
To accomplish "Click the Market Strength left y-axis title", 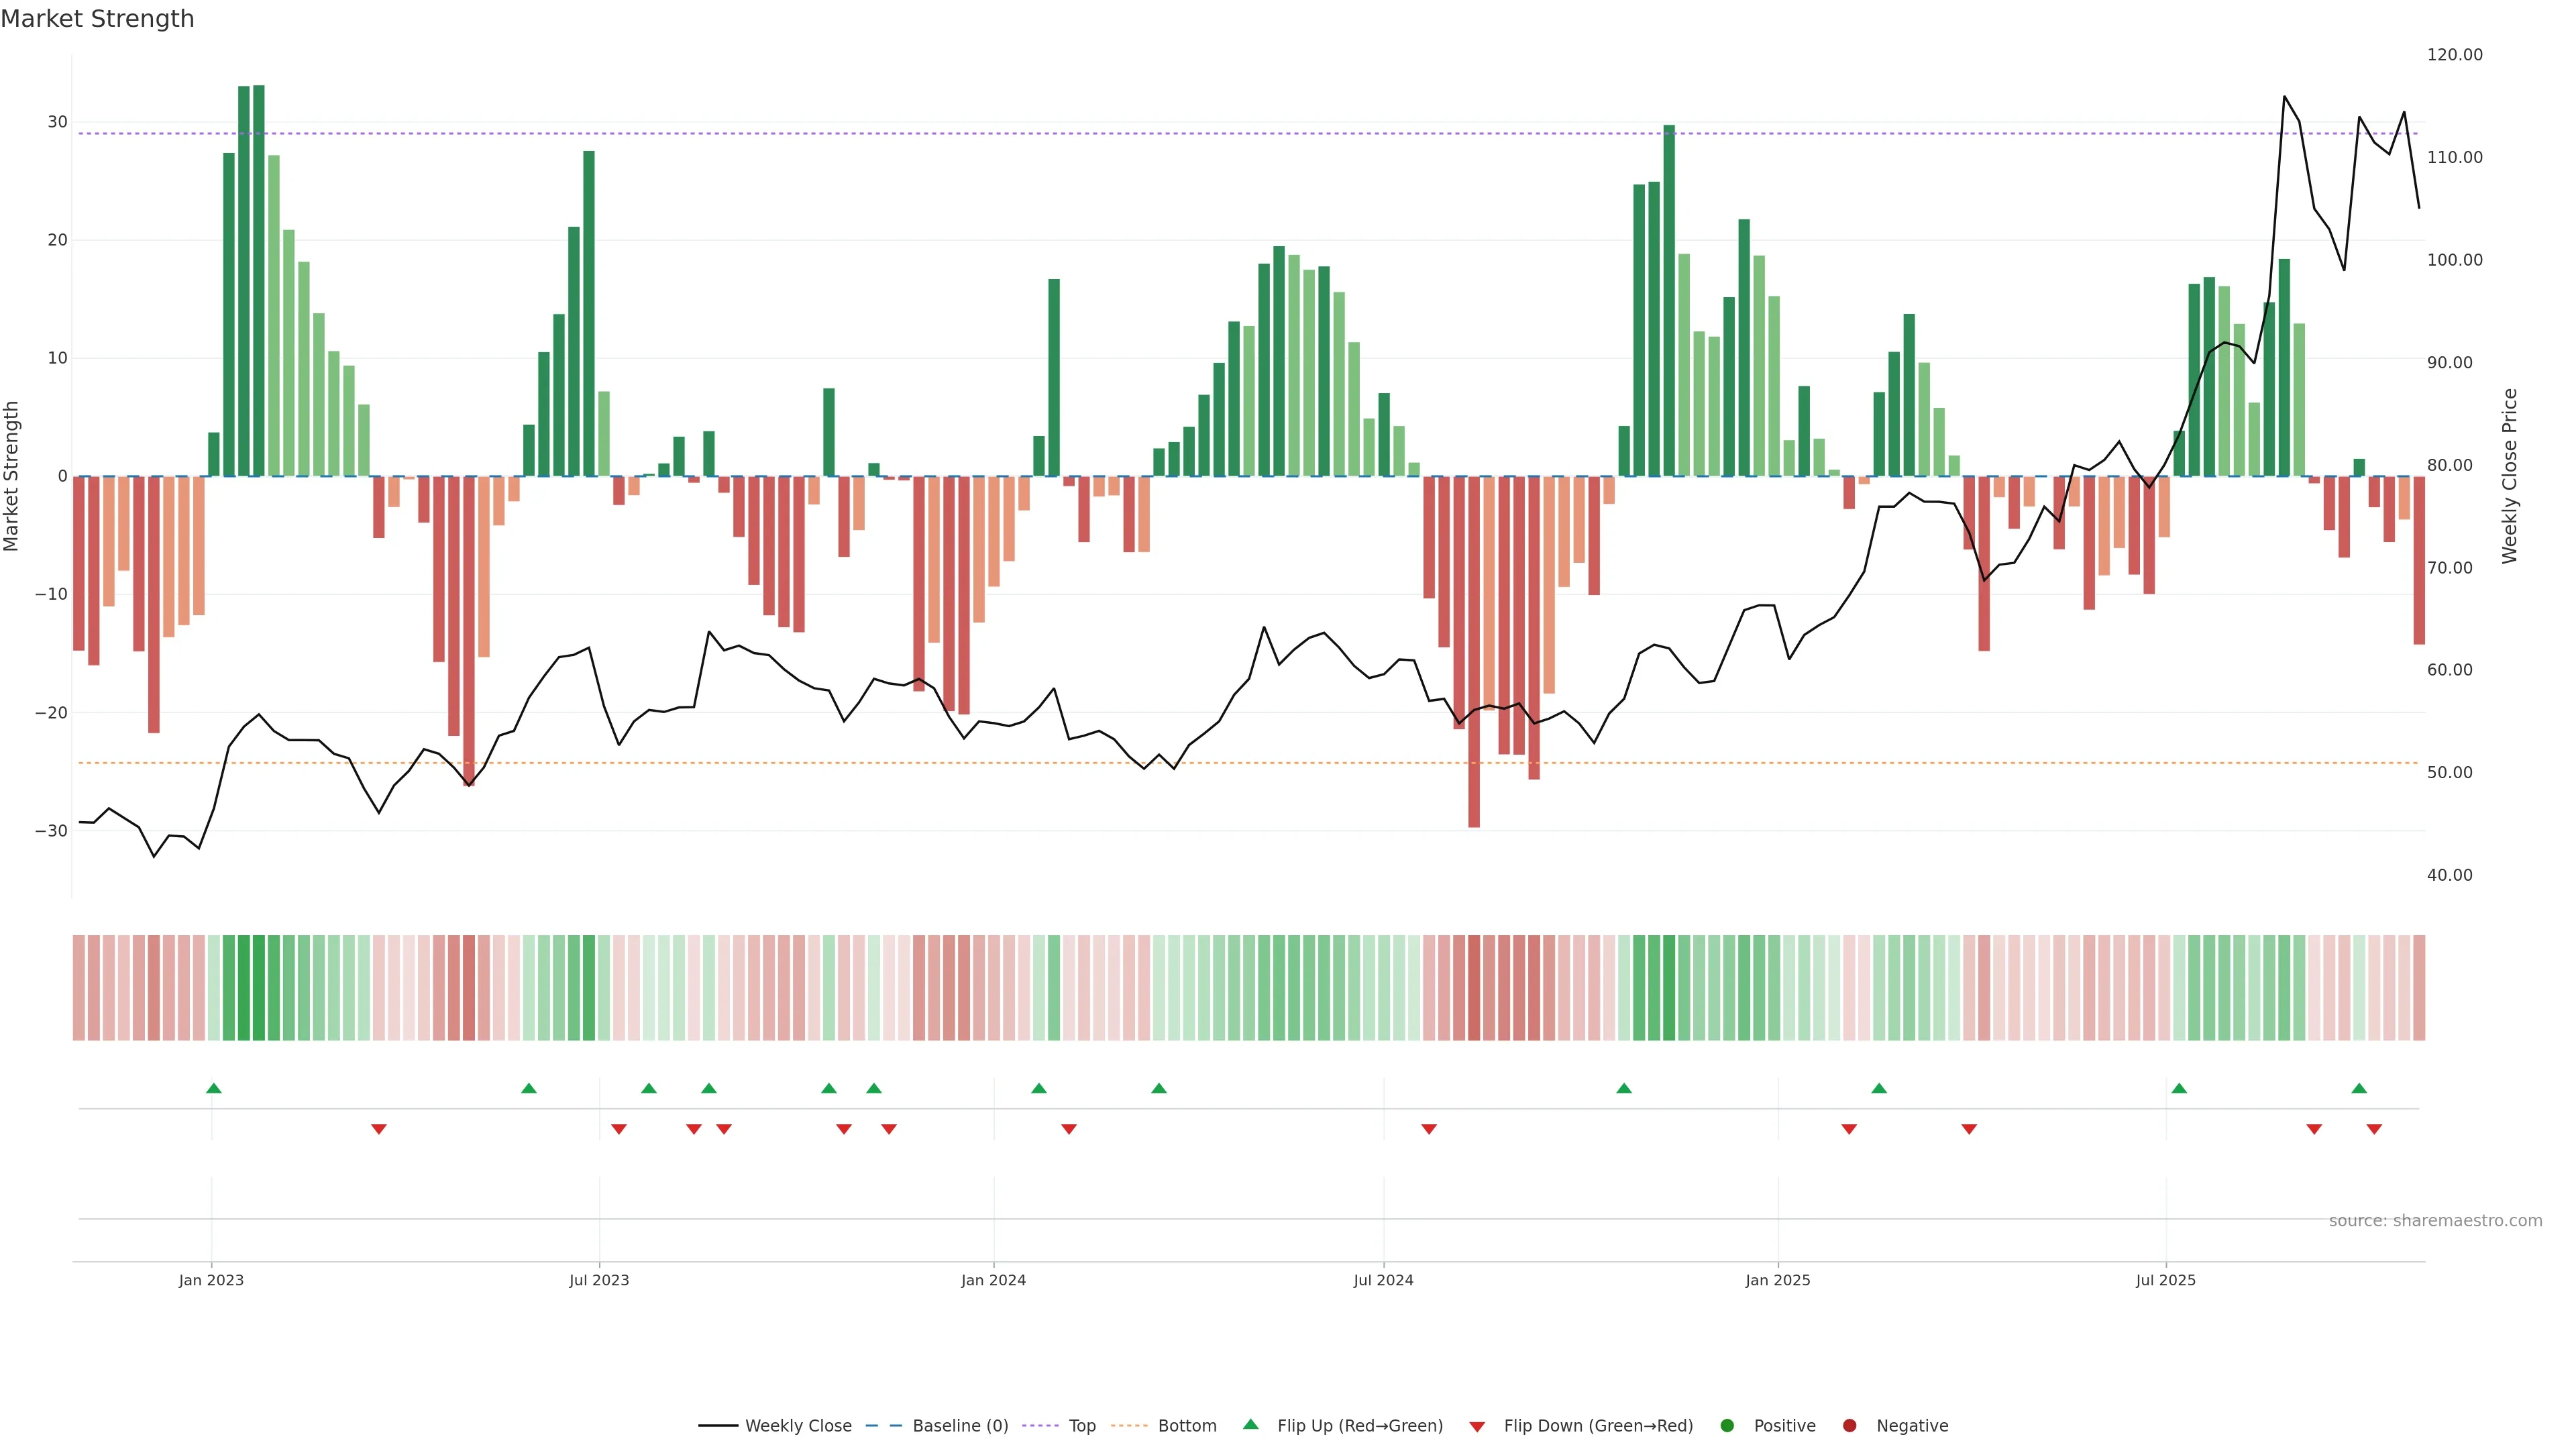I will [x=12, y=476].
